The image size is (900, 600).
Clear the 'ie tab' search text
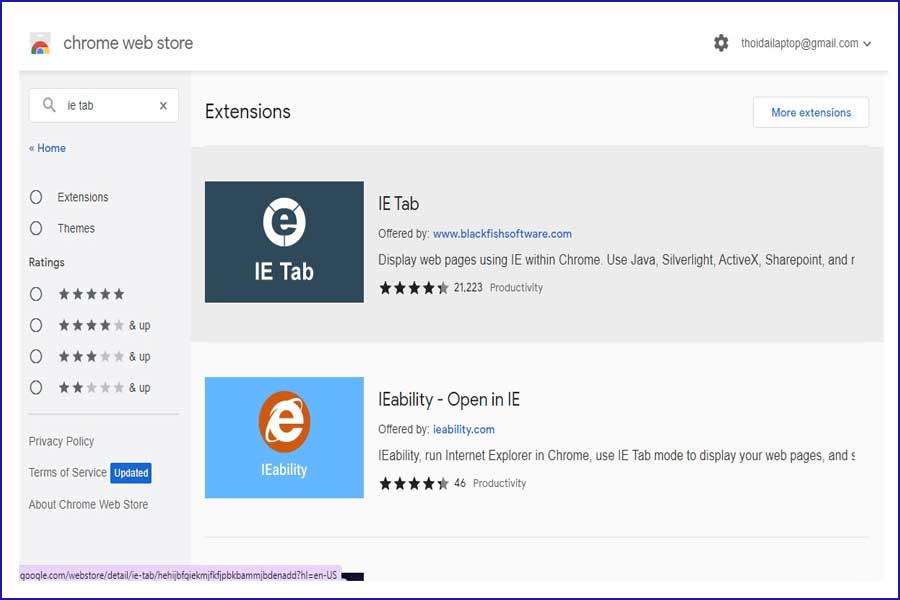click(x=164, y=106)
